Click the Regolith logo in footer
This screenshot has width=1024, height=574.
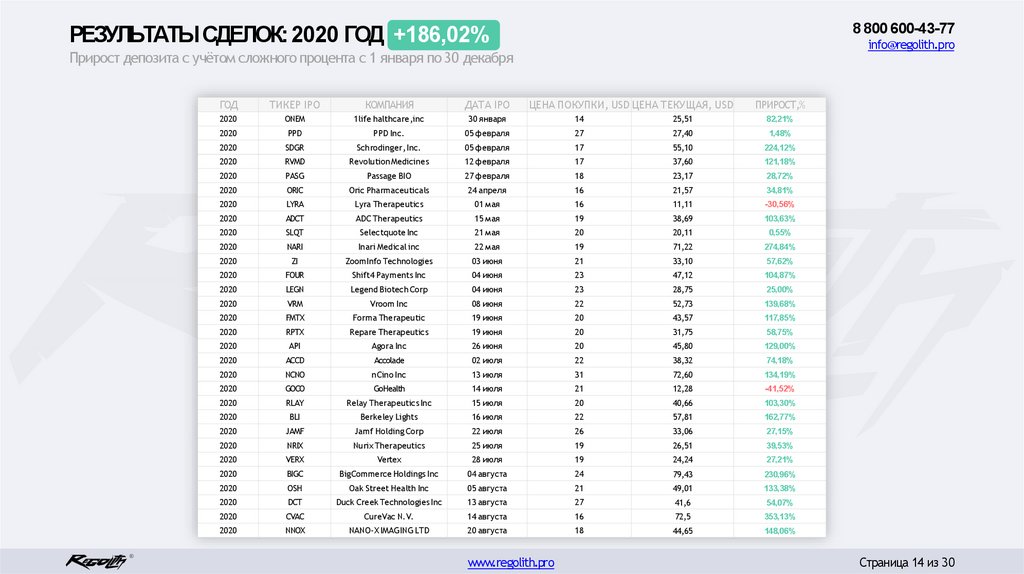pyautogui.click(x=98, y=561)
